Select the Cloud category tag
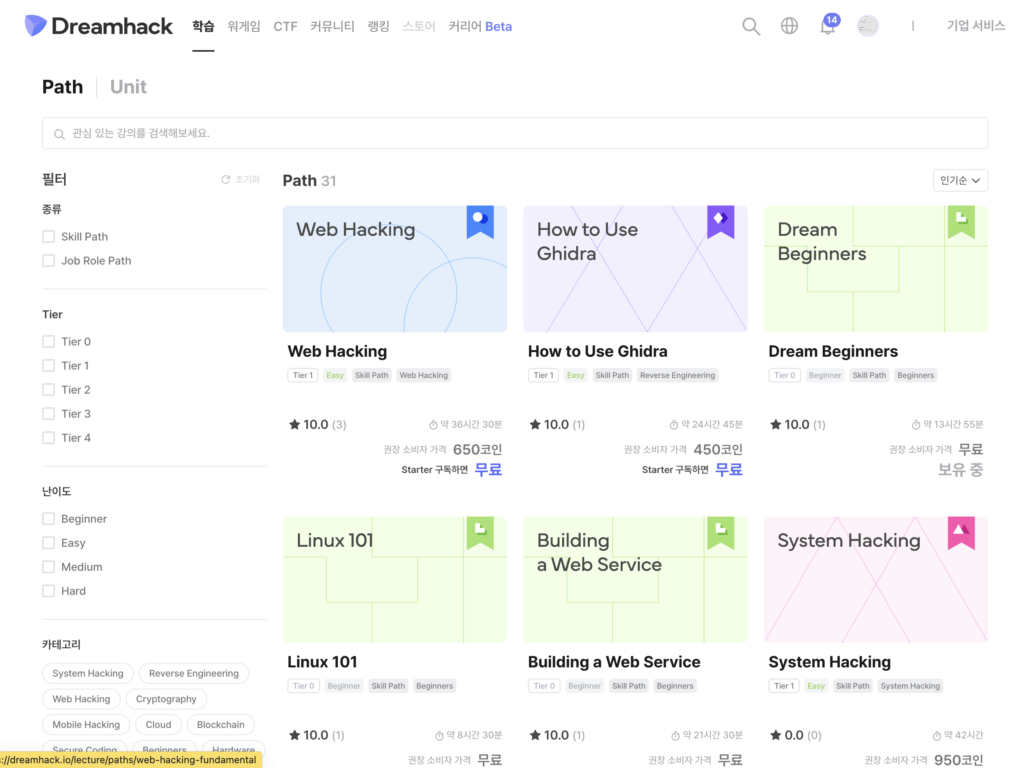1024x768 pixels. click(x=159, y=724)
